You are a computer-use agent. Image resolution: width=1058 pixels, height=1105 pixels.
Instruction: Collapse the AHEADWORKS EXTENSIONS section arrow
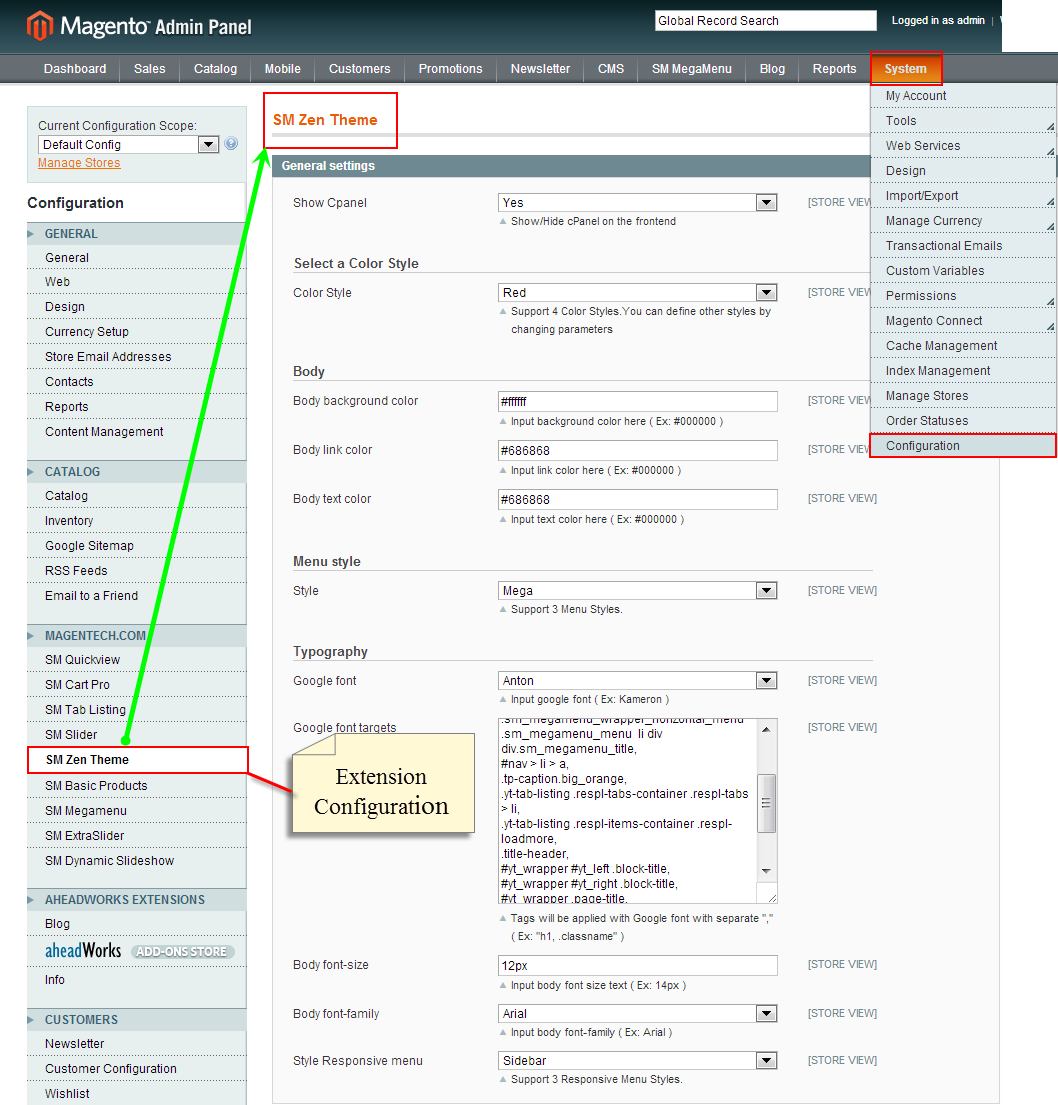pyautogui.click(x=30, y=900)
